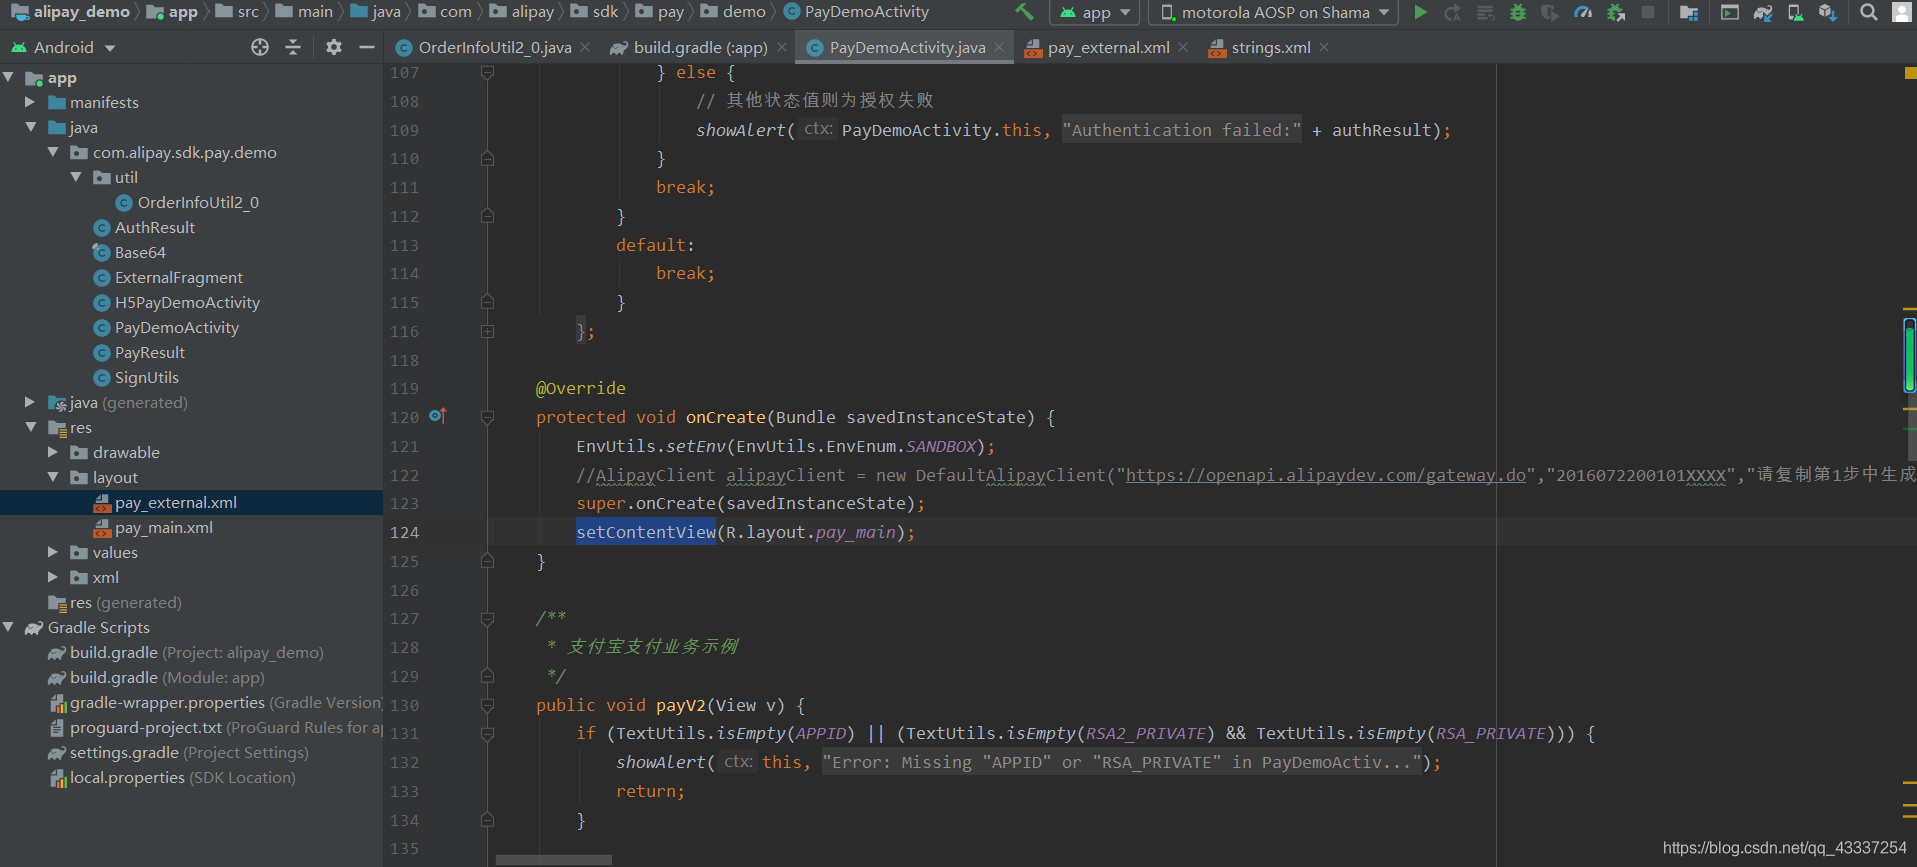Open the SDK Manager cube icon
Image resolution: width=1917 pixels, height=867 pixels.
[1828, 12]
